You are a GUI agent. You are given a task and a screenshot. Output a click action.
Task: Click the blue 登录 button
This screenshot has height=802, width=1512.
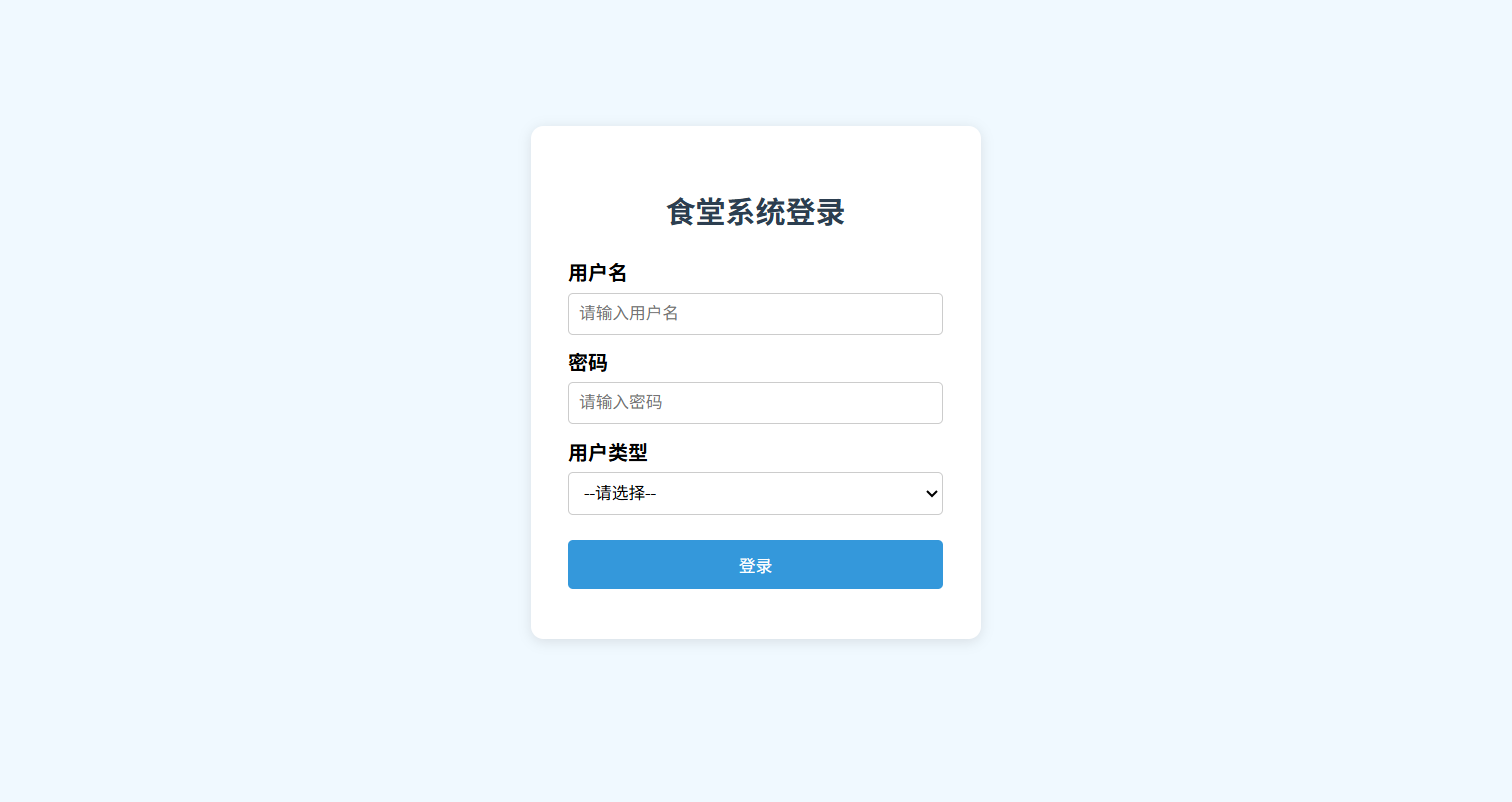point(755,565)
